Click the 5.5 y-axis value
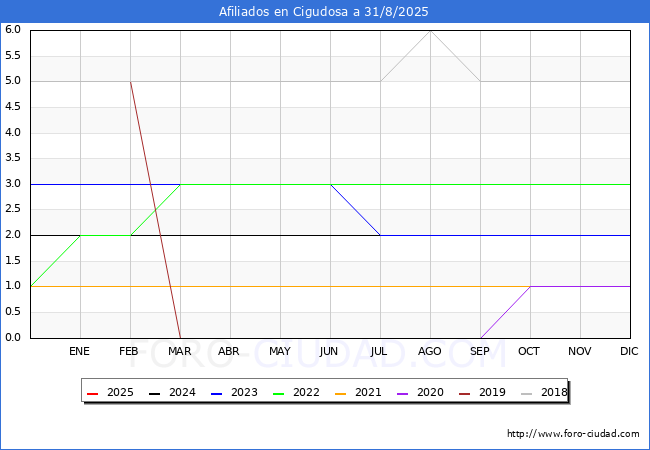Image resolution: width=650 pixels, height=450 pixels. click(13, 56)
